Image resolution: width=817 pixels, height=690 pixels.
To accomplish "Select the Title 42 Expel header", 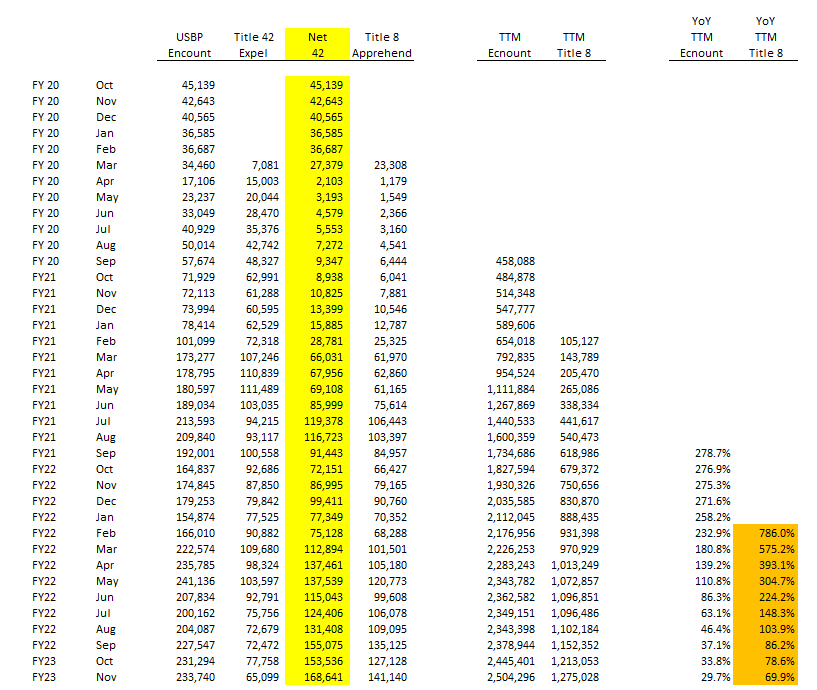I will click(x=253, y=45).
